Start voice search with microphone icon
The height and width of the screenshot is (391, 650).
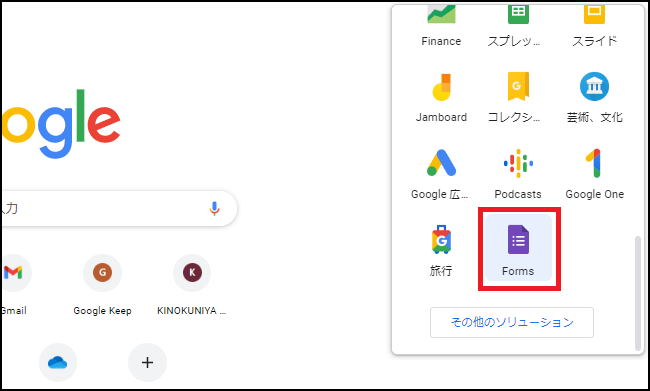pyautogui.click(x=214, y=209)
